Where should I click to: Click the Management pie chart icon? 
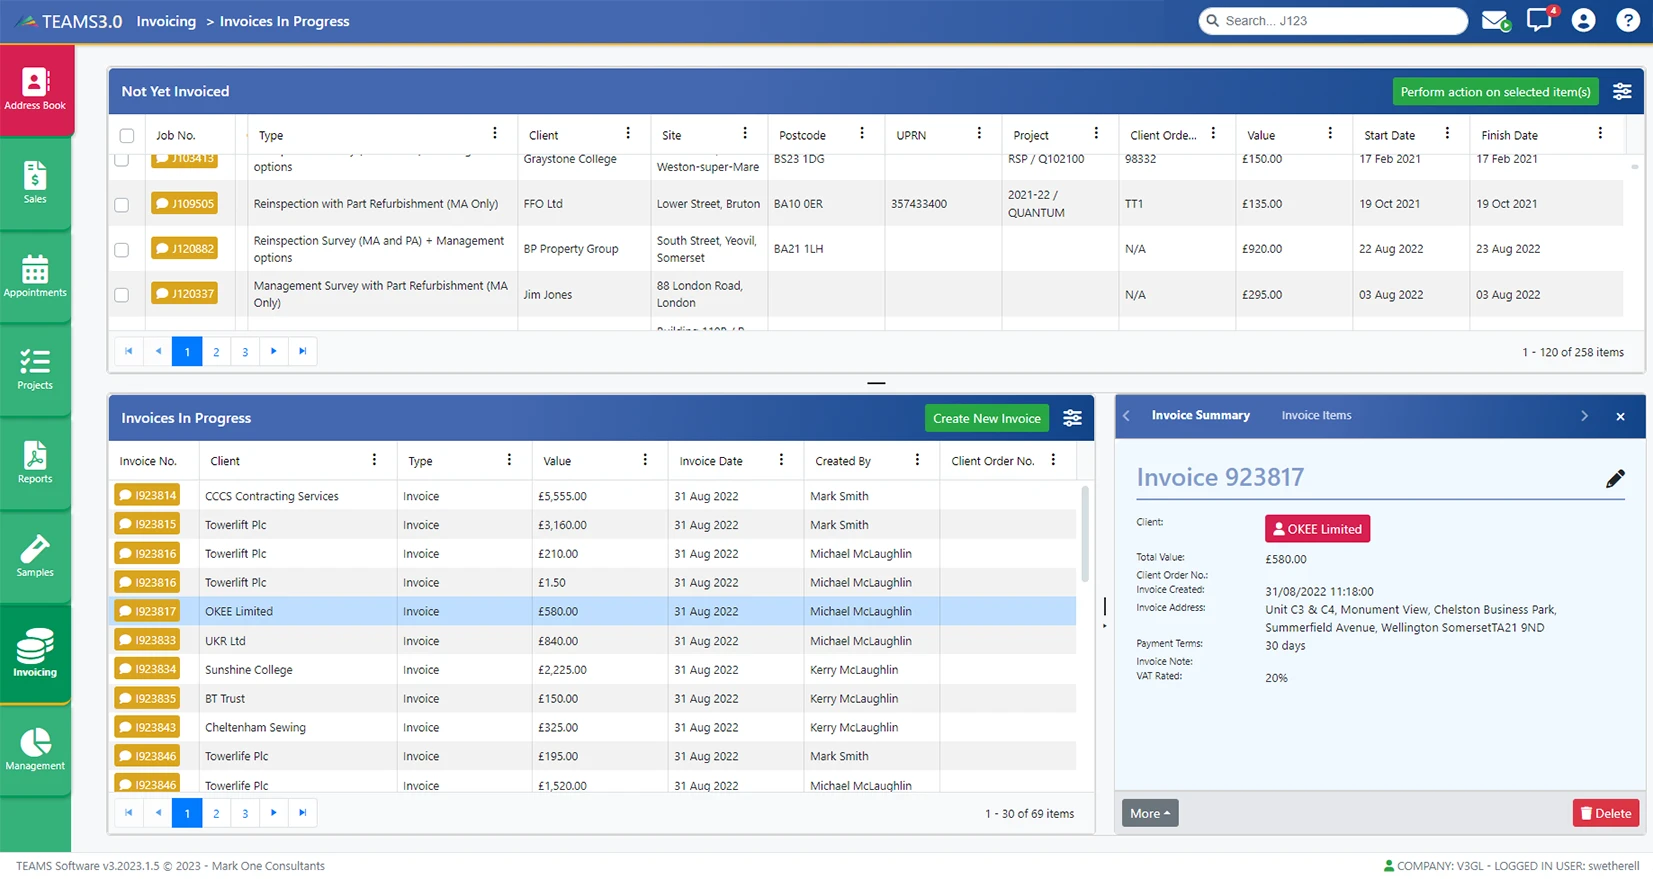(x=35, y=749)
